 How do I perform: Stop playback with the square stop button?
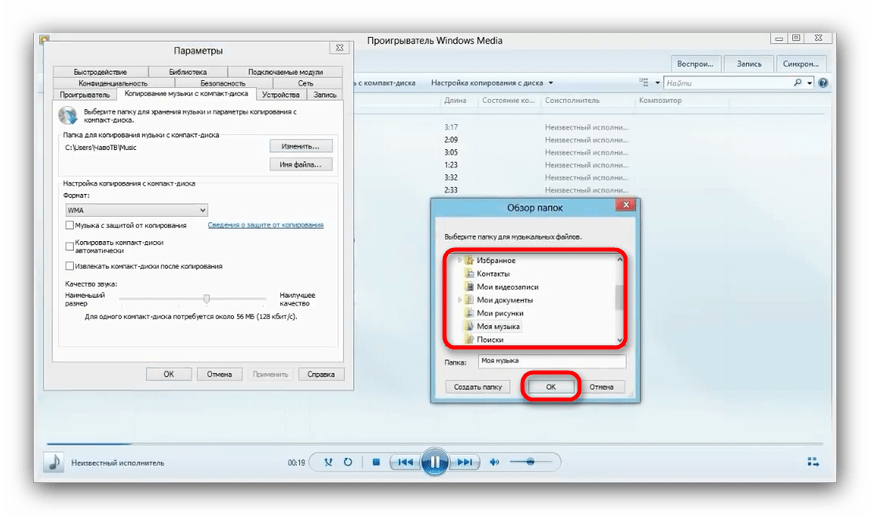click(x=376, y=462)
